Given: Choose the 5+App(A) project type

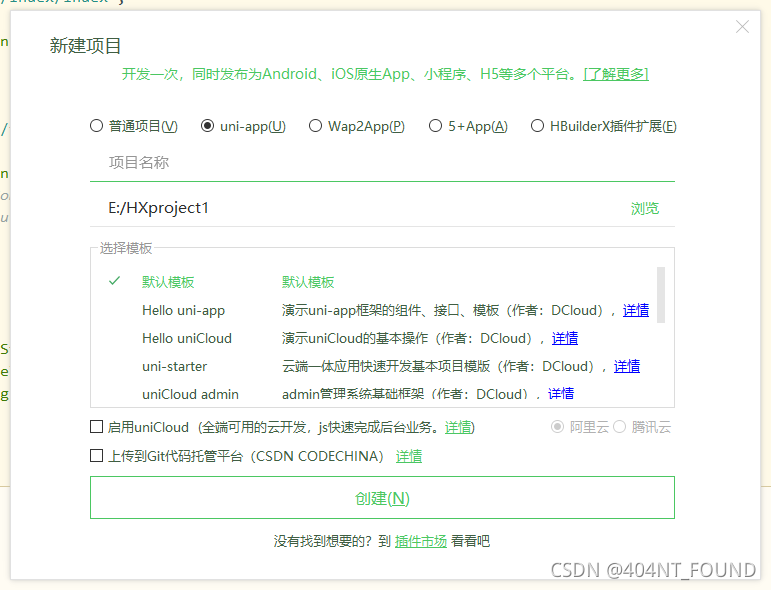Looking at the screenshot, I should (x=435, y=126).
